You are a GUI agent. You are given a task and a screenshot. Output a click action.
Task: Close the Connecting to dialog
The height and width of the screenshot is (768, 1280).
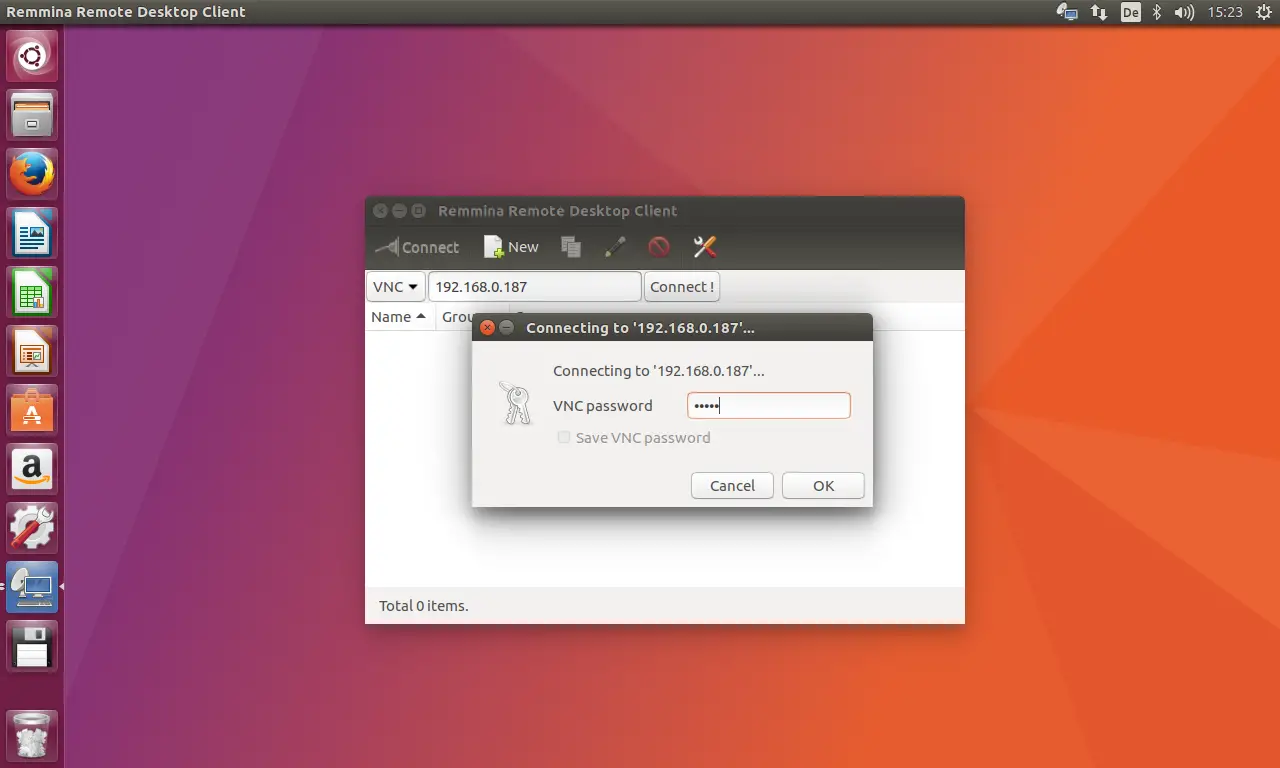point(487,327)
